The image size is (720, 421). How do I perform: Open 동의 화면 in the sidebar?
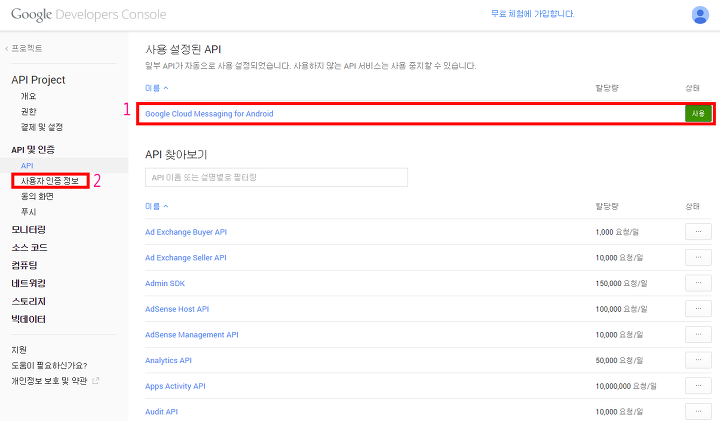(37, 196)
